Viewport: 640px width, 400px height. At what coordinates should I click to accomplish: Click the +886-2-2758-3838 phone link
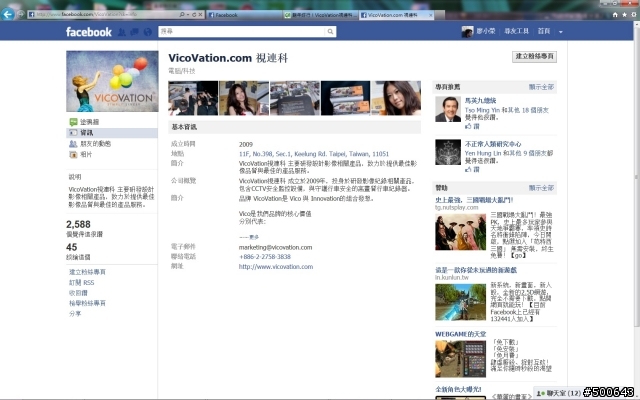[264, 257]
